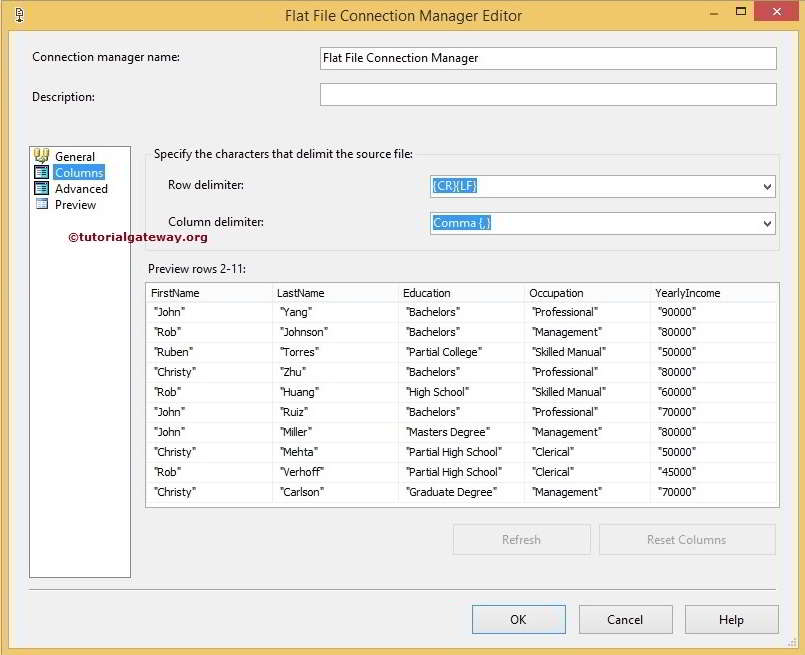Screen dimensions: 805x655
Task: Click the Refresh button
Action: pos(521,539)
